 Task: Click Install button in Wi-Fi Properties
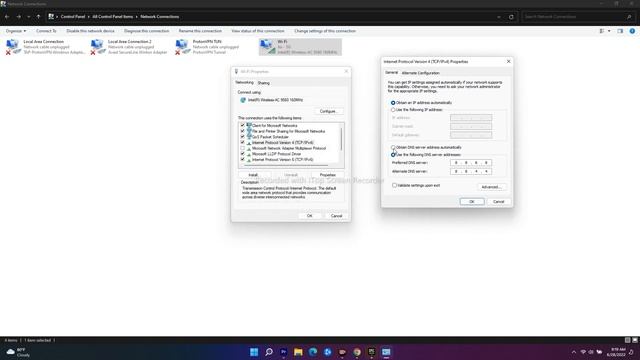tap(253, 175)
